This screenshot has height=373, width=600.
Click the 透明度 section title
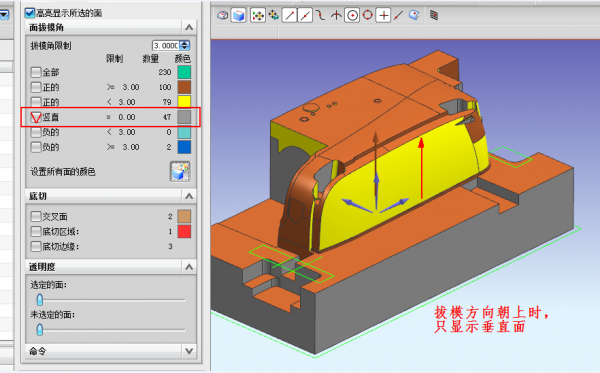42,267
